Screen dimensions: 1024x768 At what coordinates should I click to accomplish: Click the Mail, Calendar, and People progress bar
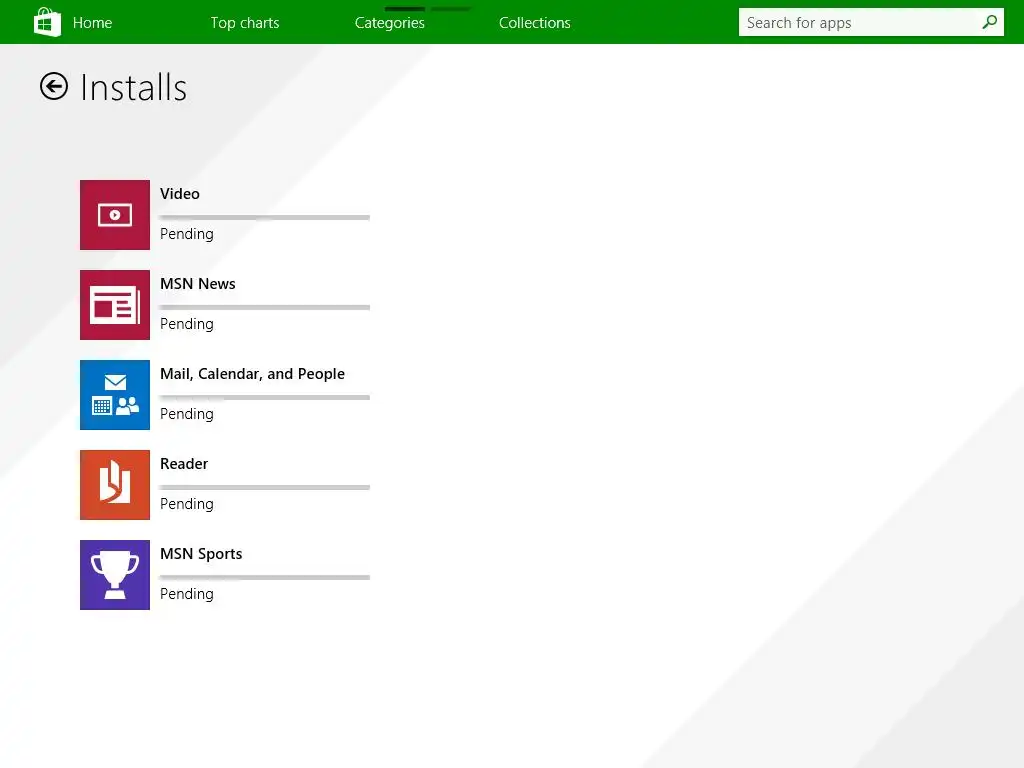tap(265, 398)
